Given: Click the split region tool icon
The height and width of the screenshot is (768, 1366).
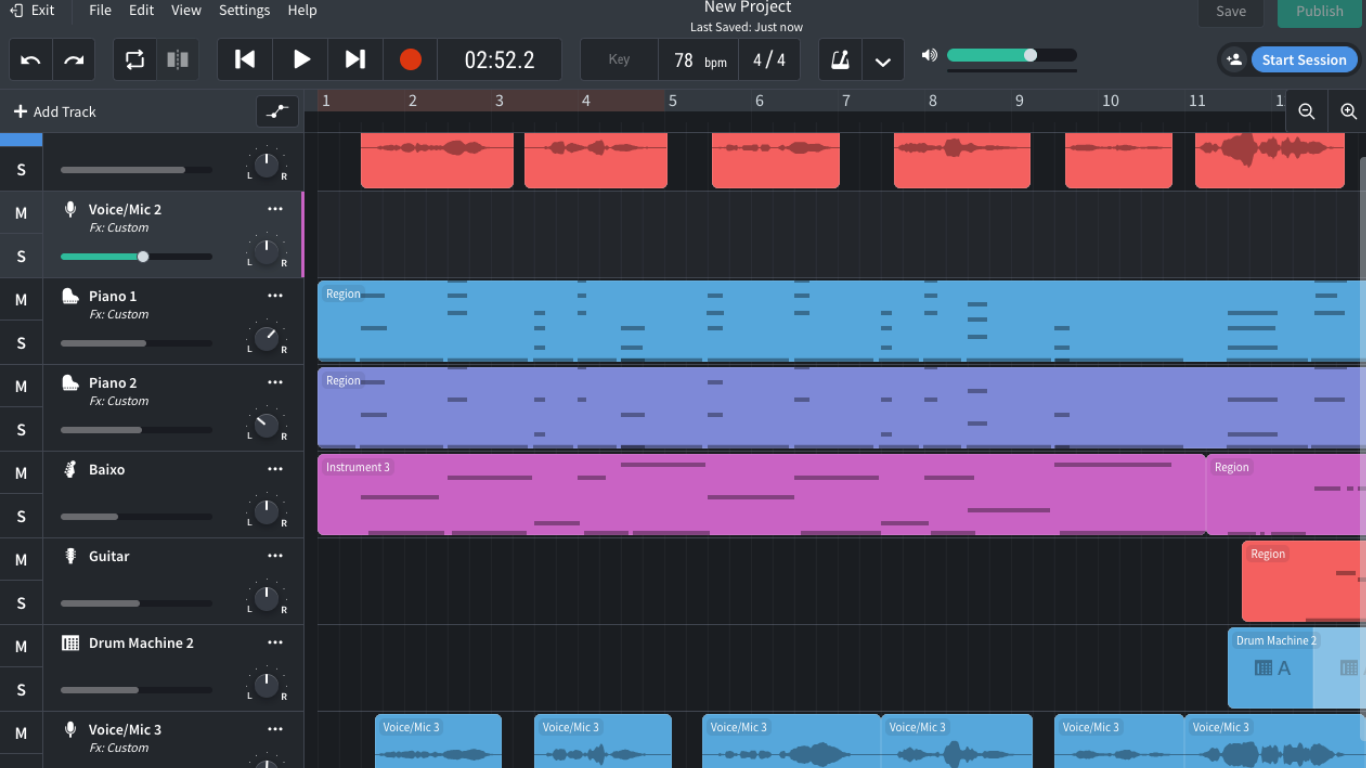Looking at the screenshot, I should pos(178,60).
